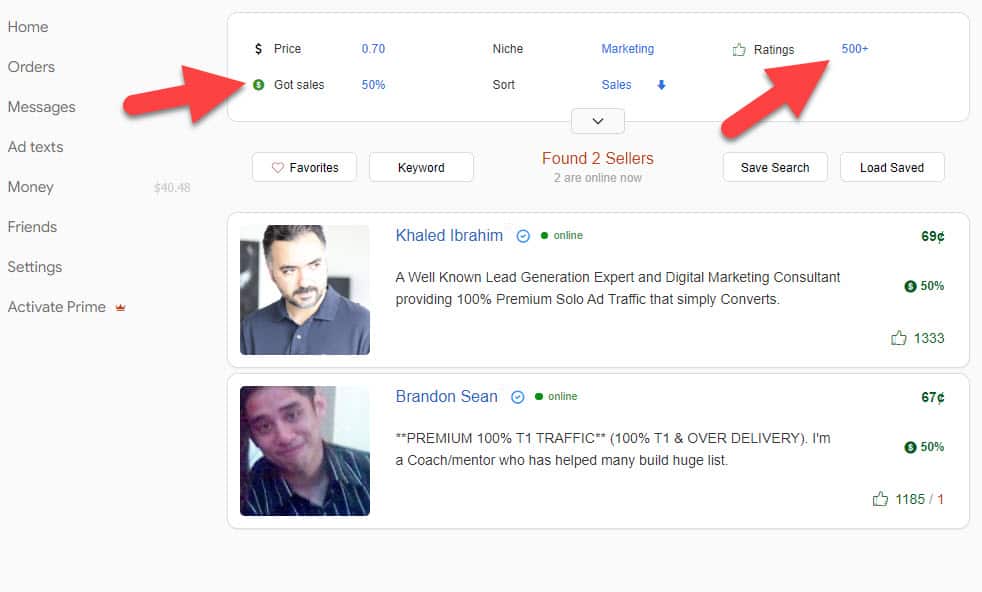The width and height of the screenshot is (982, 592).
Task: Expand the filter panel with chevron
Action: click(x=597, y=121)
